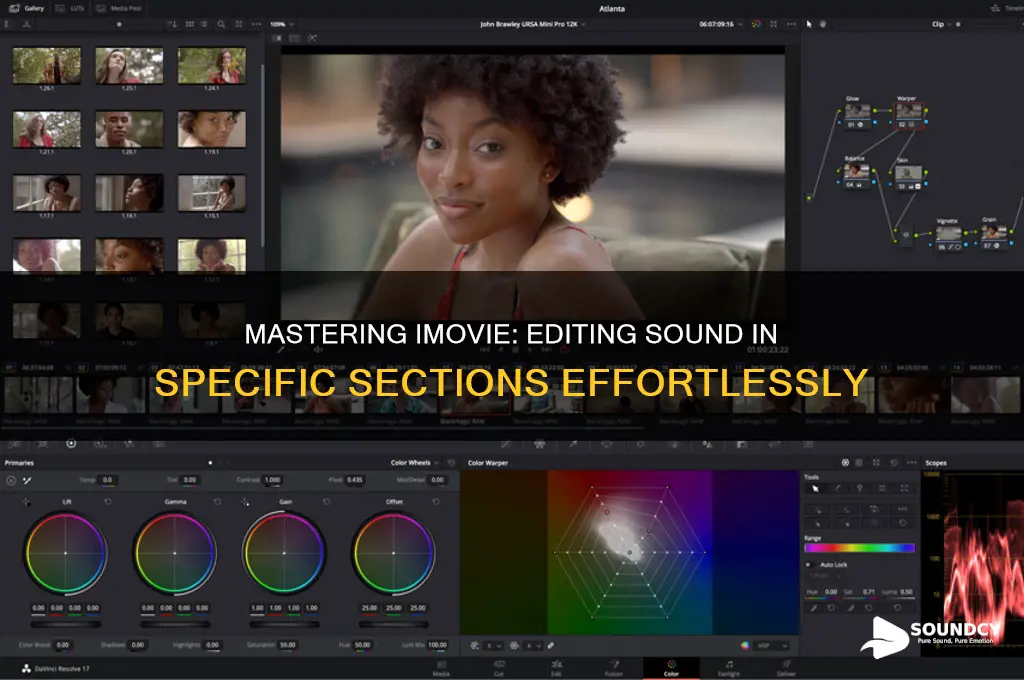Switch gallery to thumbnail grid view
Image resolution: width=1024 pixels, height=680 pixels.
click(x=190, y=24)
